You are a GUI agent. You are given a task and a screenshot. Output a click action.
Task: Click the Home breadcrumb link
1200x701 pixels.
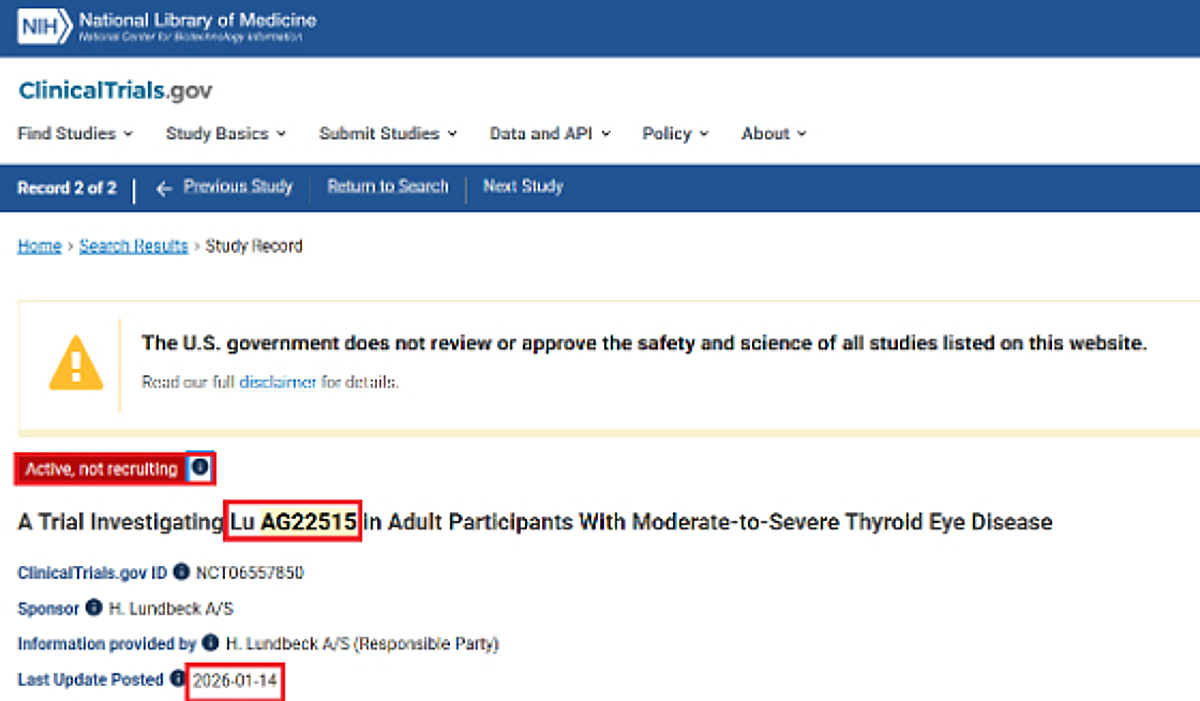[x=39, y=246]
